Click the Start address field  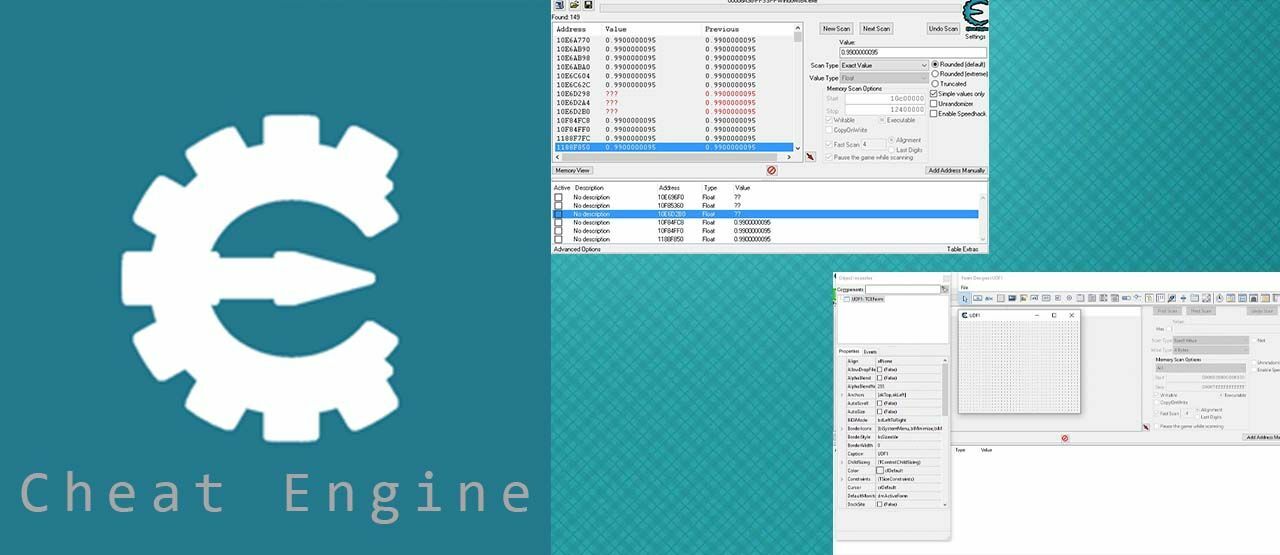[x=886, y=99]
